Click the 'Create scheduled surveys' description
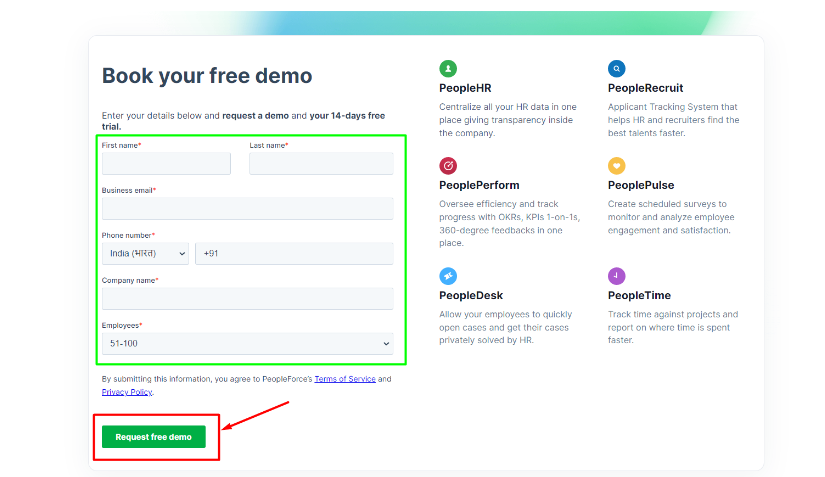Viewport: 825px width, 477px height. click(x=671, y=217)
